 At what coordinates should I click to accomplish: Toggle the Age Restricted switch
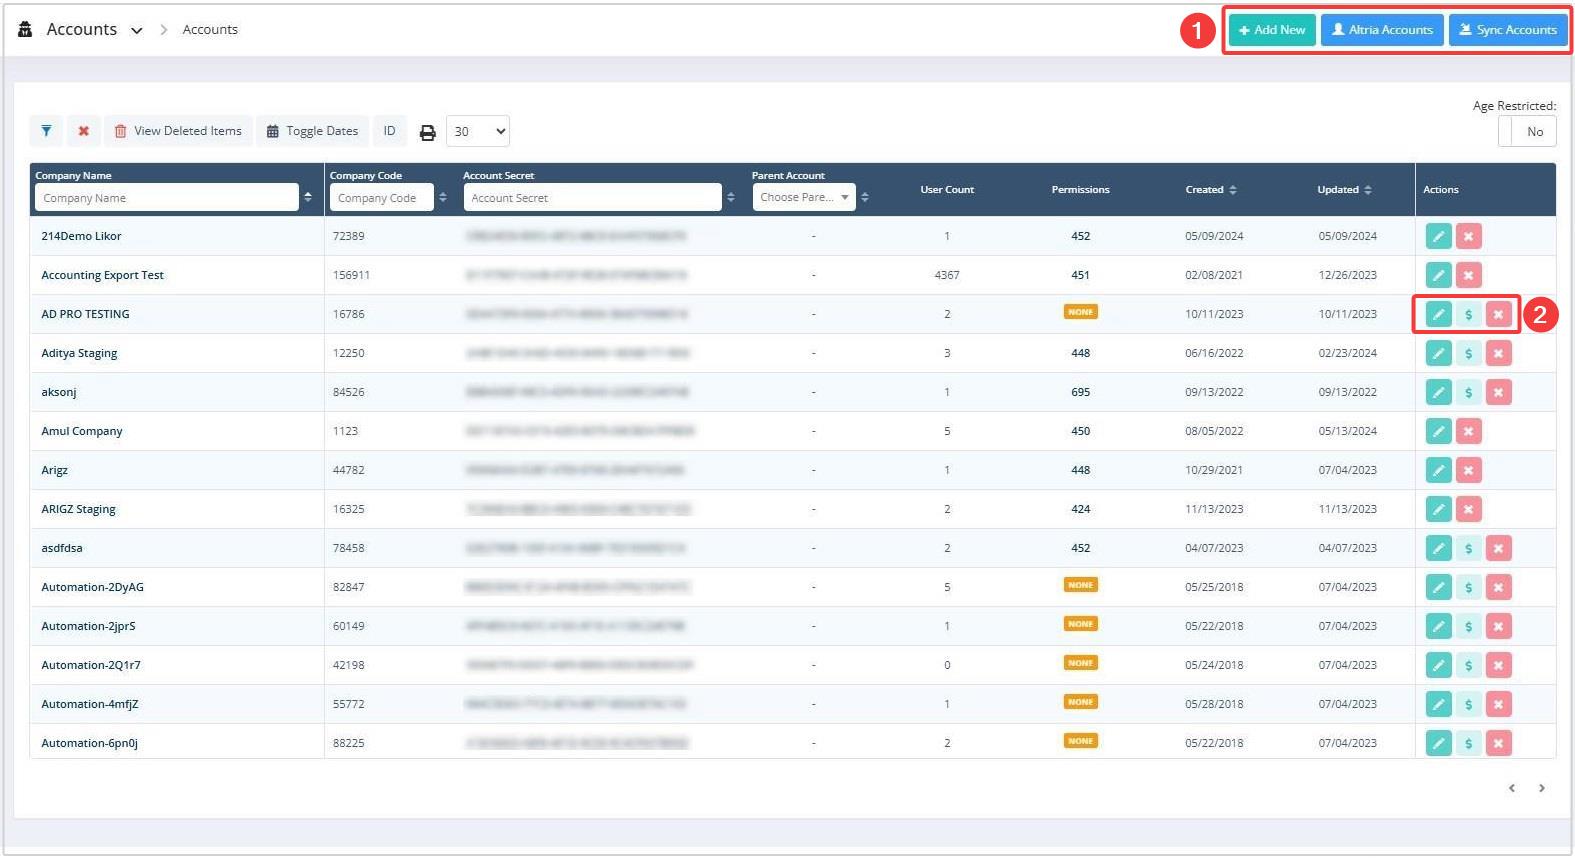coord(1527,131)
